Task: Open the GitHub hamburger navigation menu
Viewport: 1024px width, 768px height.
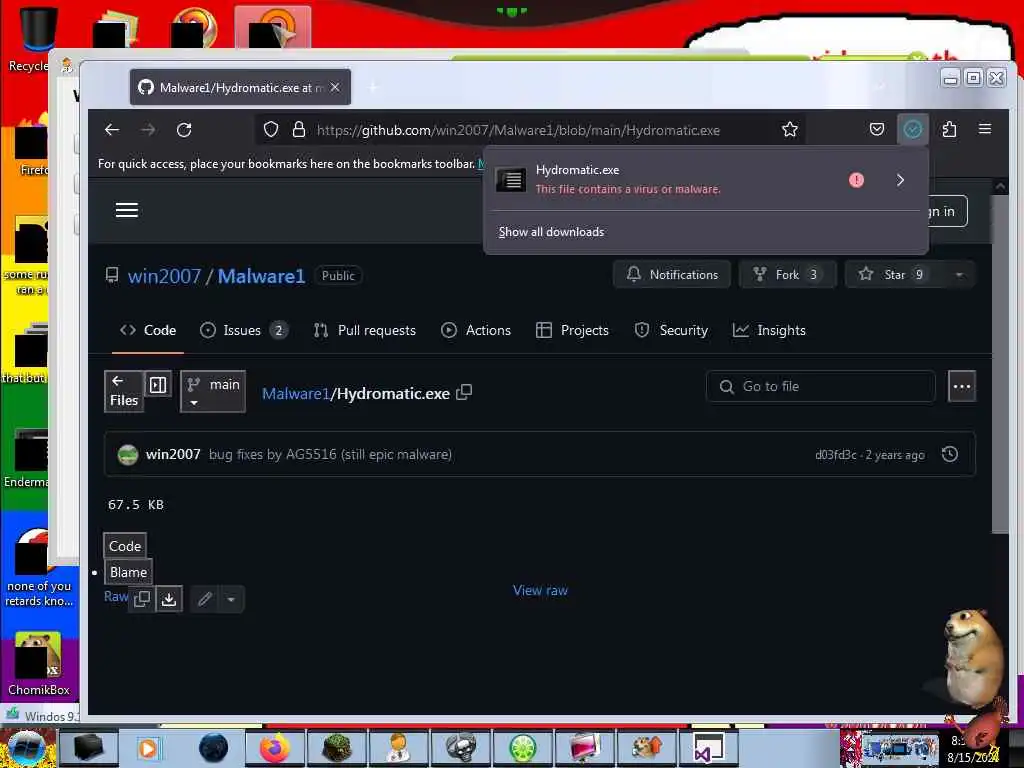Action: pos(127,210)
